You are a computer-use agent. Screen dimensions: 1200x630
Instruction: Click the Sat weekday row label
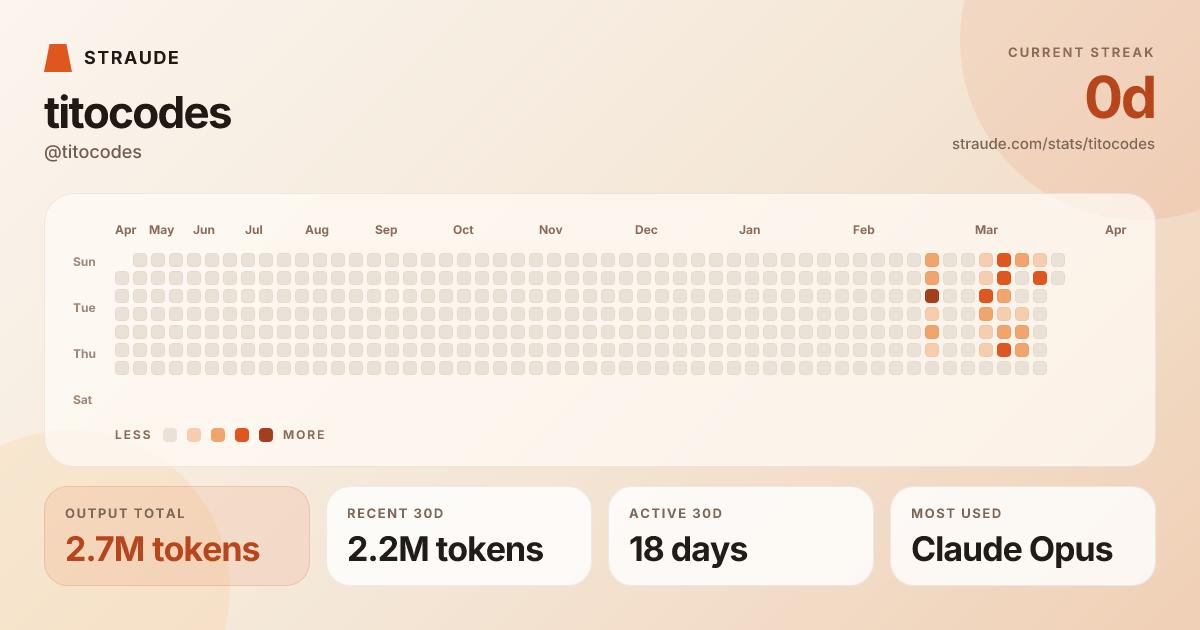(83, 400)
